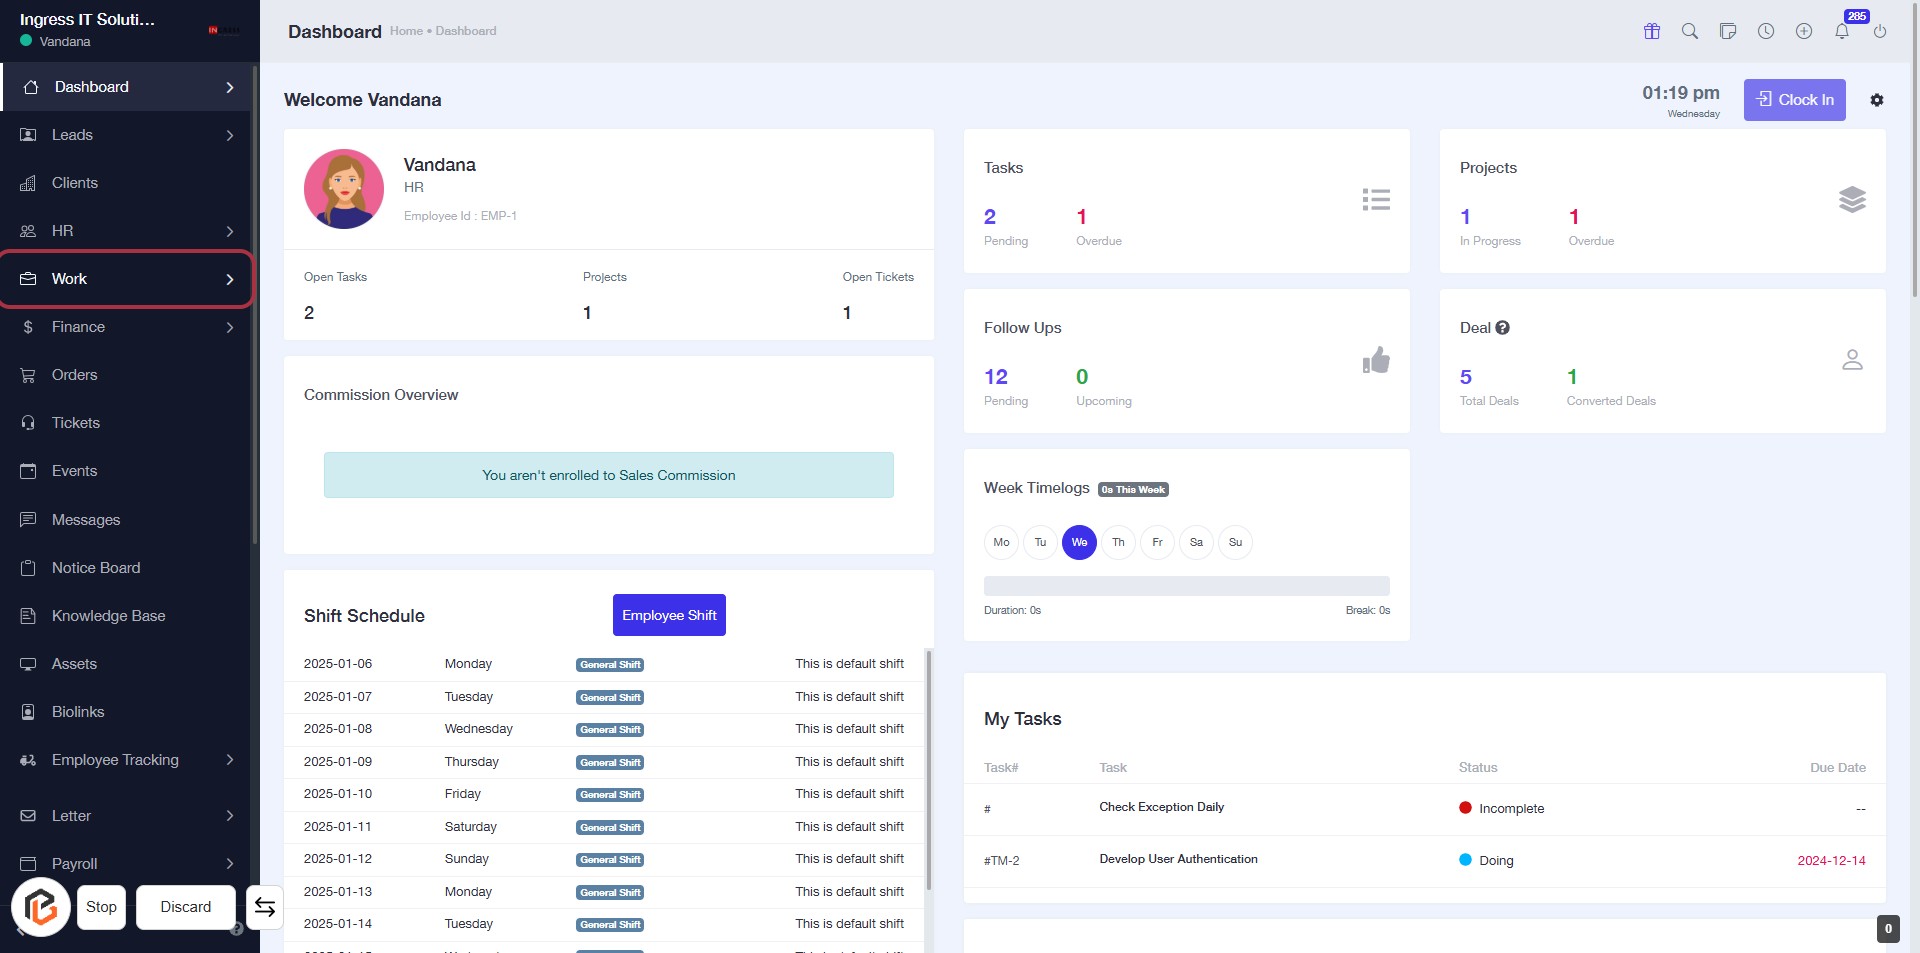Image resolution: width=1920 pixels, height=953 pixels.
Task: Select Sunday in Week Timelogs
Action: pos(1235,542)
